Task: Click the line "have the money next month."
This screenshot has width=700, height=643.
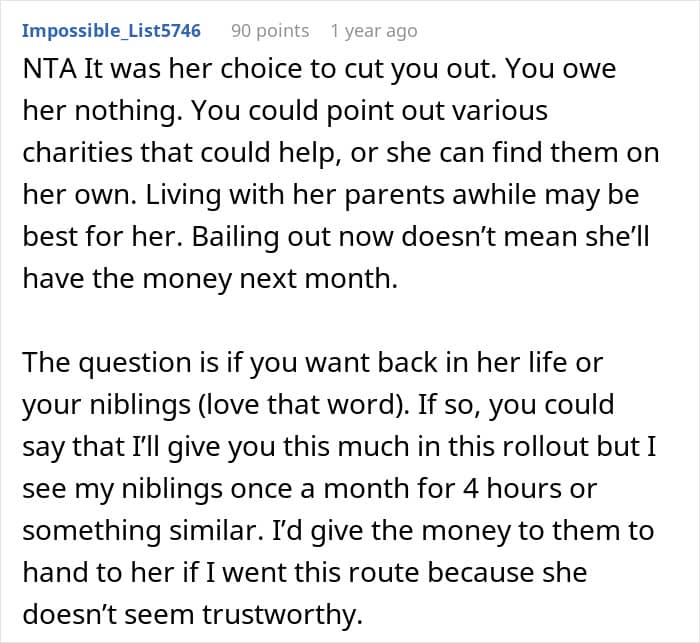Action: [210, 279]
